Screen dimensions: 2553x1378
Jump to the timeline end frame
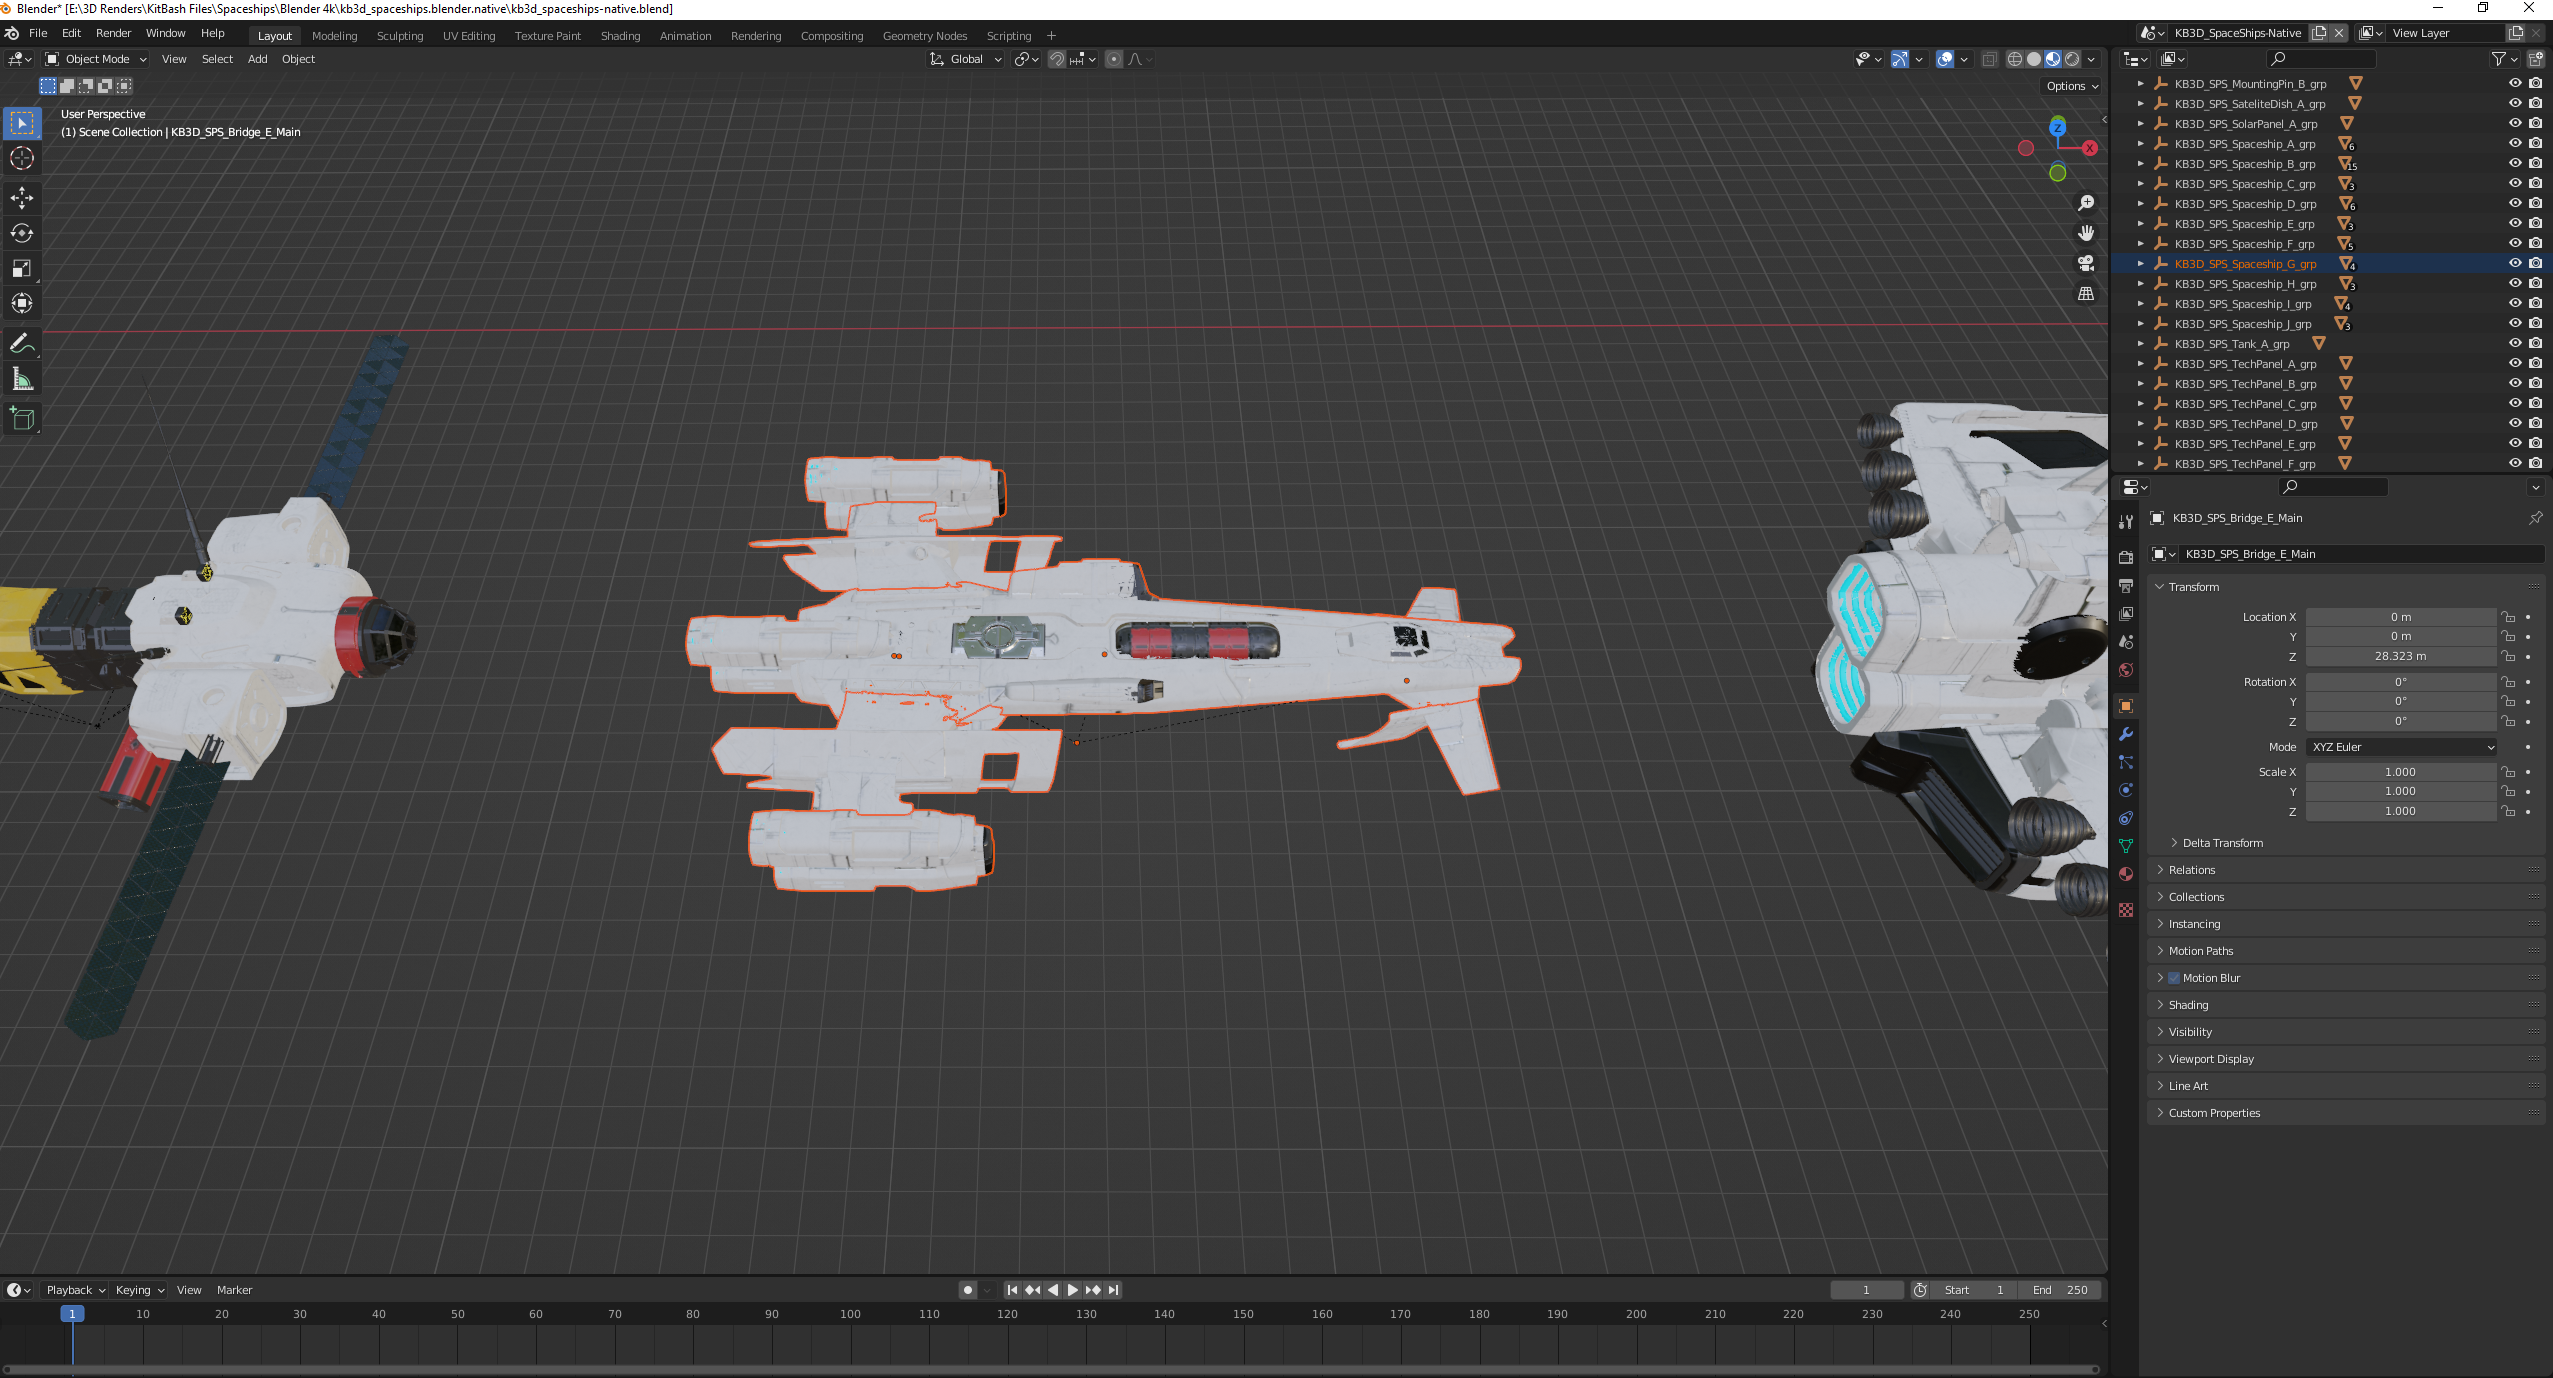1113,1290
